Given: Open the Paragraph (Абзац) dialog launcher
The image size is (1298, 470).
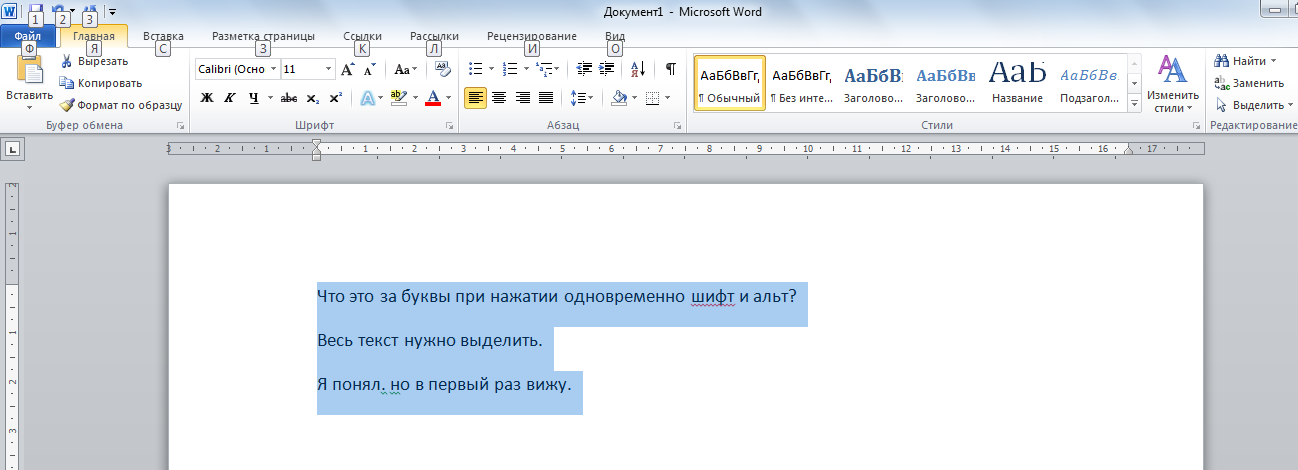Looking at the screenshot, I should pos(678,126).
